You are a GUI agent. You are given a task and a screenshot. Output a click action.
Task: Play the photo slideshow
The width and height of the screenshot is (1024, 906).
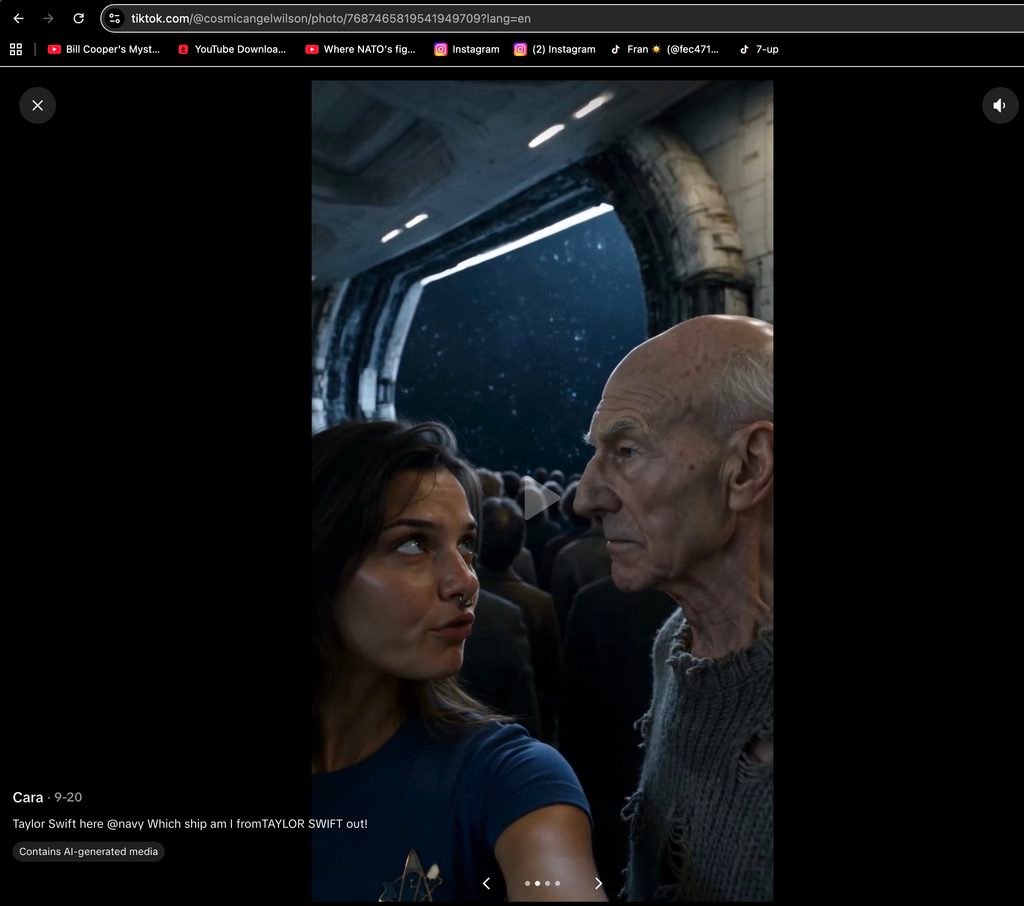tap(542, 498)
